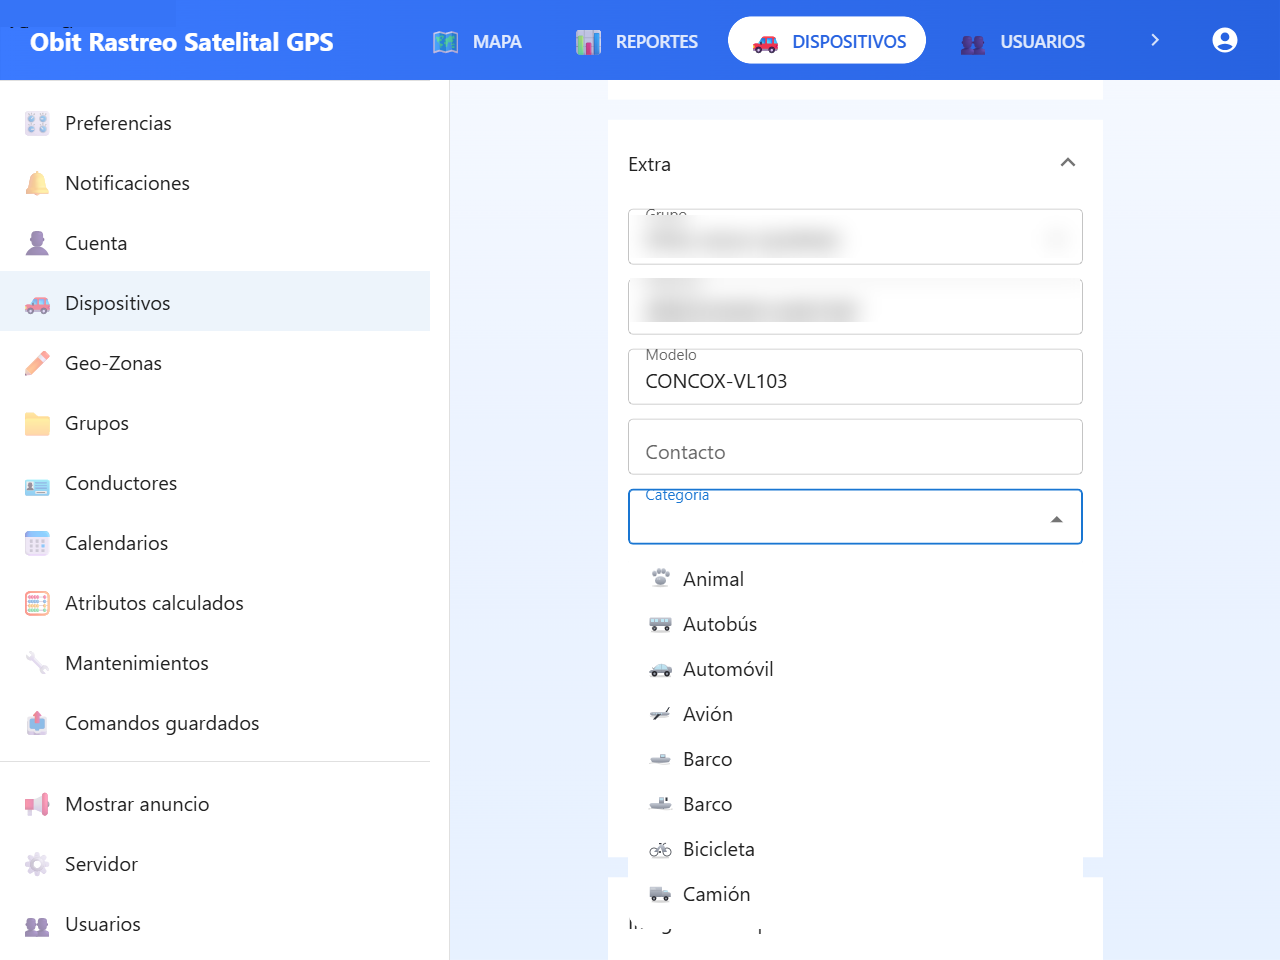Click the Calendarios calendar icon
Image resolution: width=1280 pixels, height=960 pixels.
coord(37,543)
